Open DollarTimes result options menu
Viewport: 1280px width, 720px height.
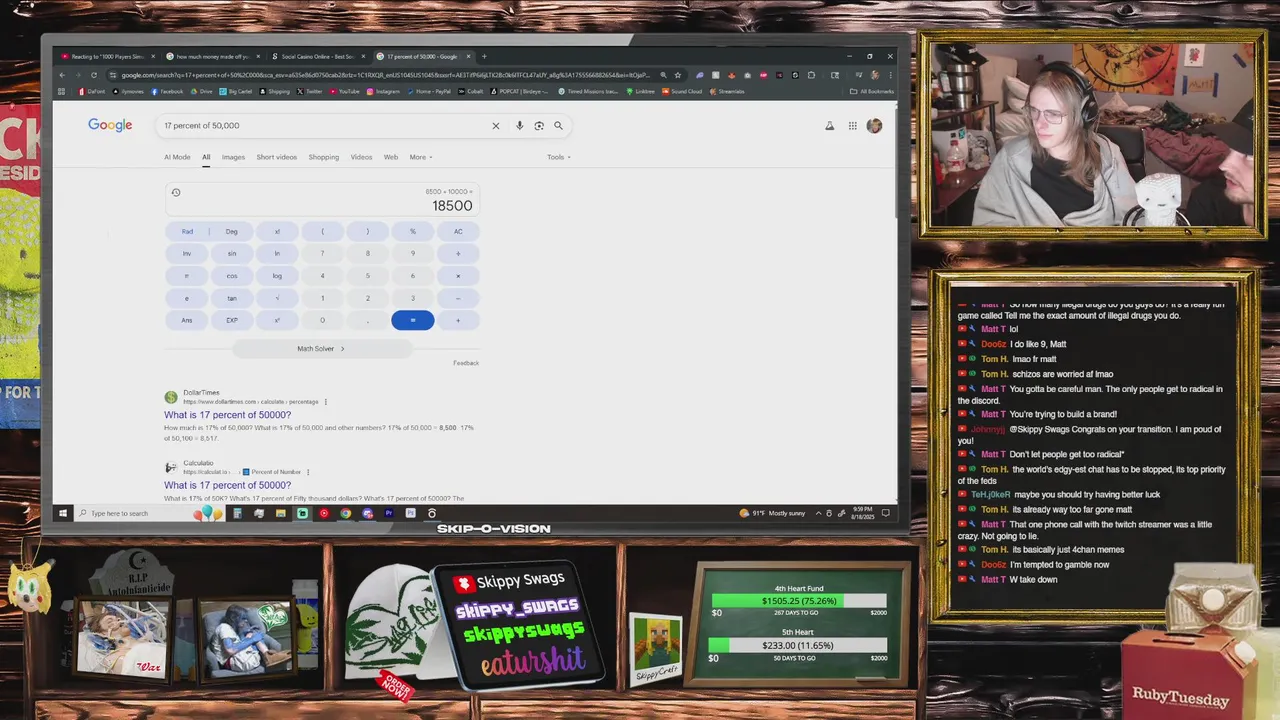pos(326,402)
